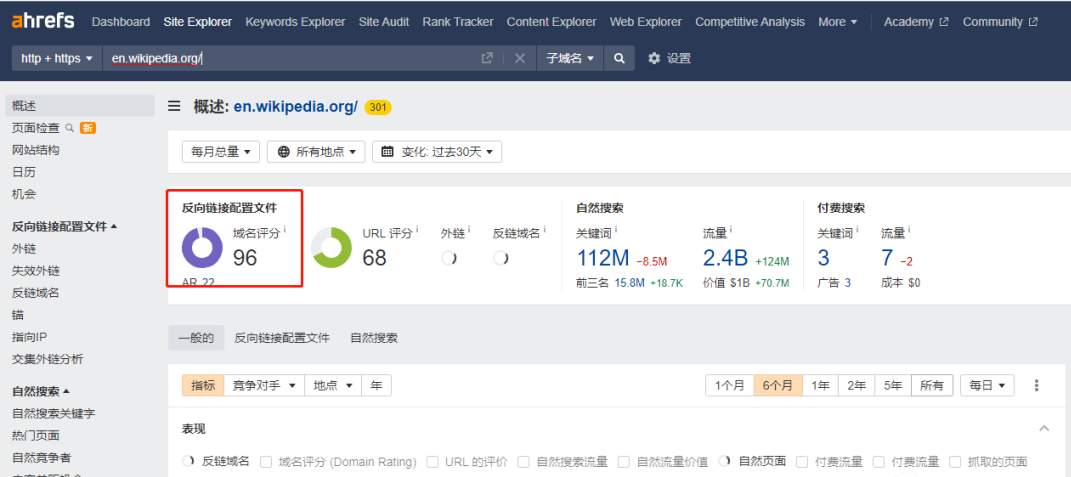Click the calendar icon in 变化 filter

point(387,152)
